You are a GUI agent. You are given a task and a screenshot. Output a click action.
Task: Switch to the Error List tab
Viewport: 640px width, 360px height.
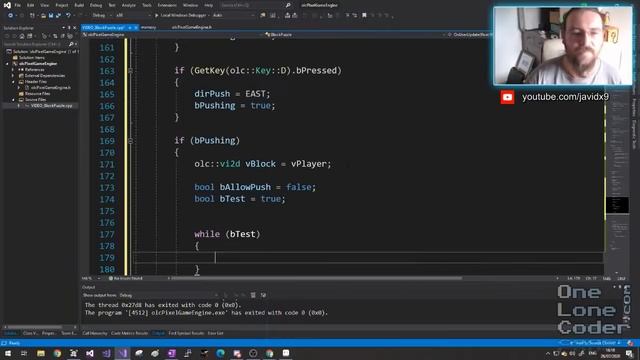coord(216,333)
